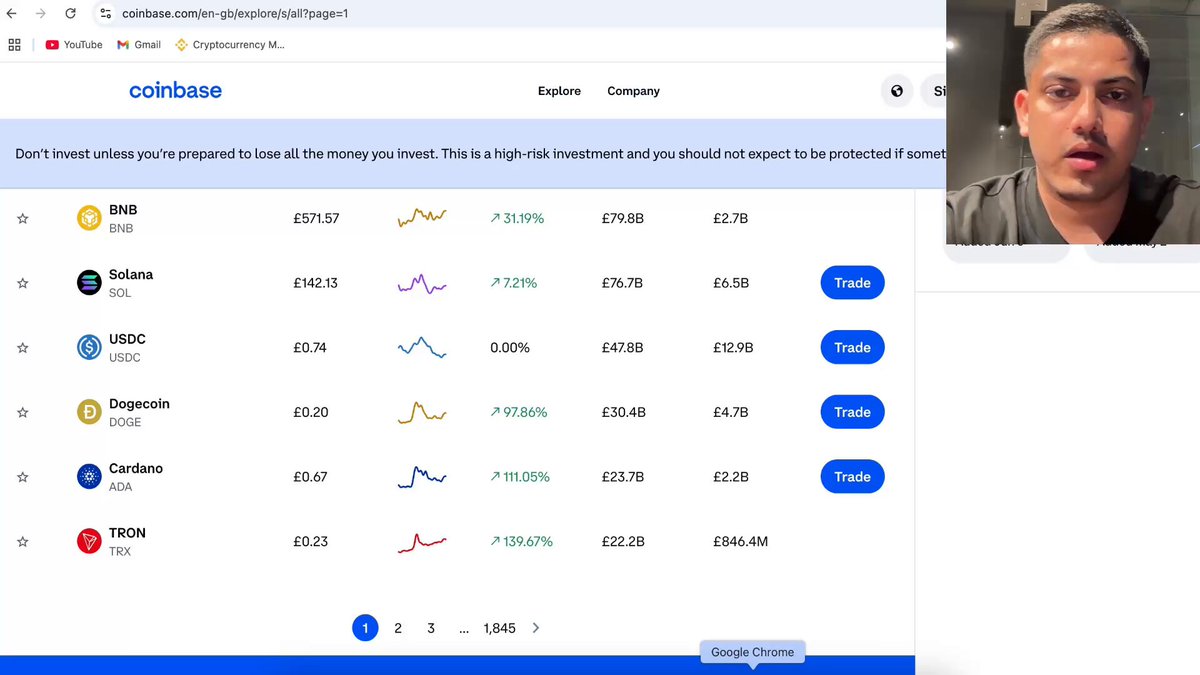The width and height of the screenshot is (1200, 675).
Task: Go to page 1,845 of results
Action: [499, 628]
